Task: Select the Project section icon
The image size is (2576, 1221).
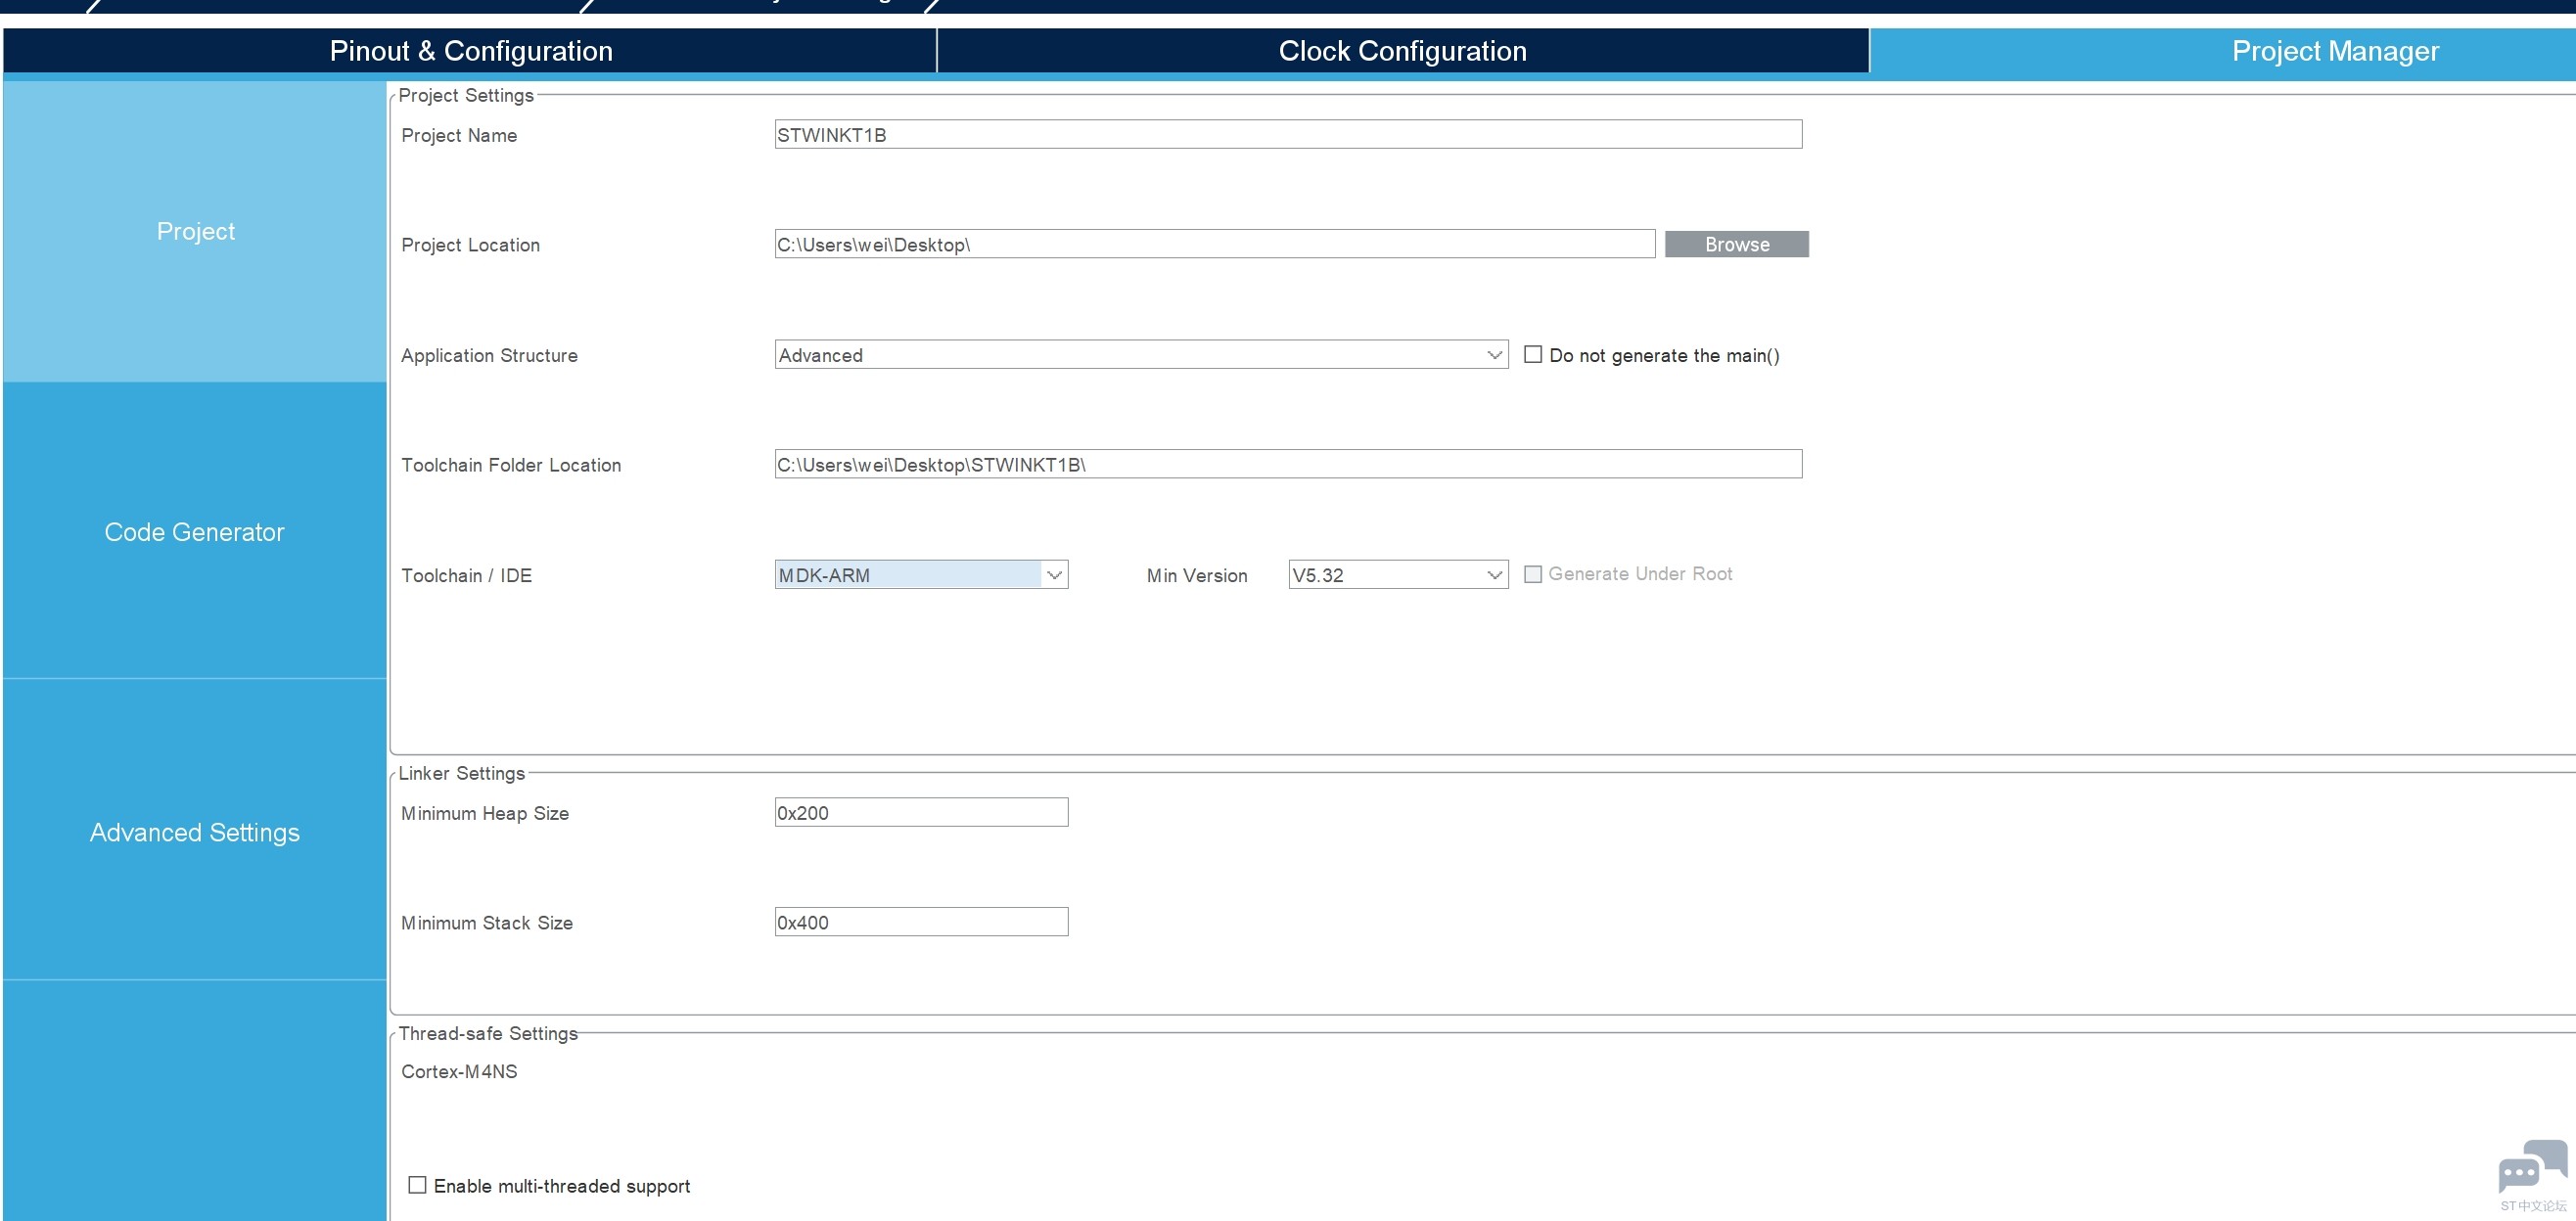Action: (x=192, y=232)
